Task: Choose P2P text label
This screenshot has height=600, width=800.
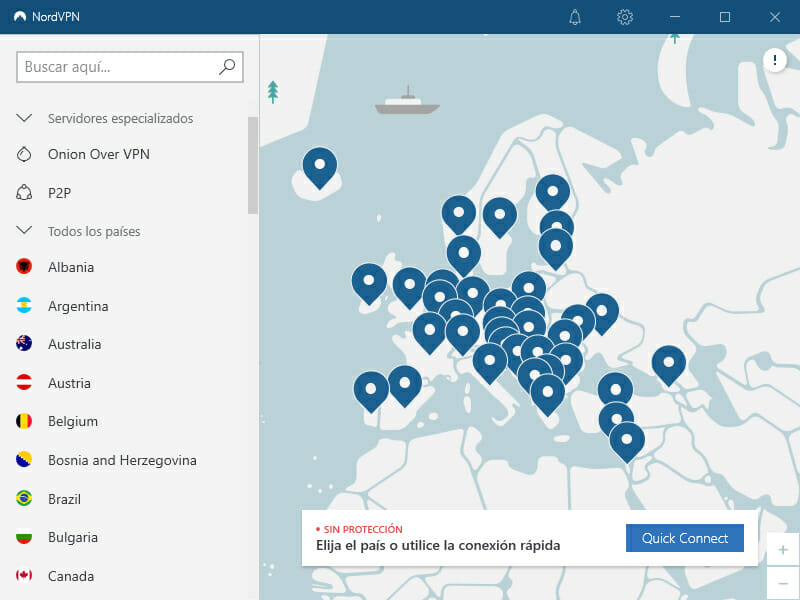Action: tap(59, 193)
